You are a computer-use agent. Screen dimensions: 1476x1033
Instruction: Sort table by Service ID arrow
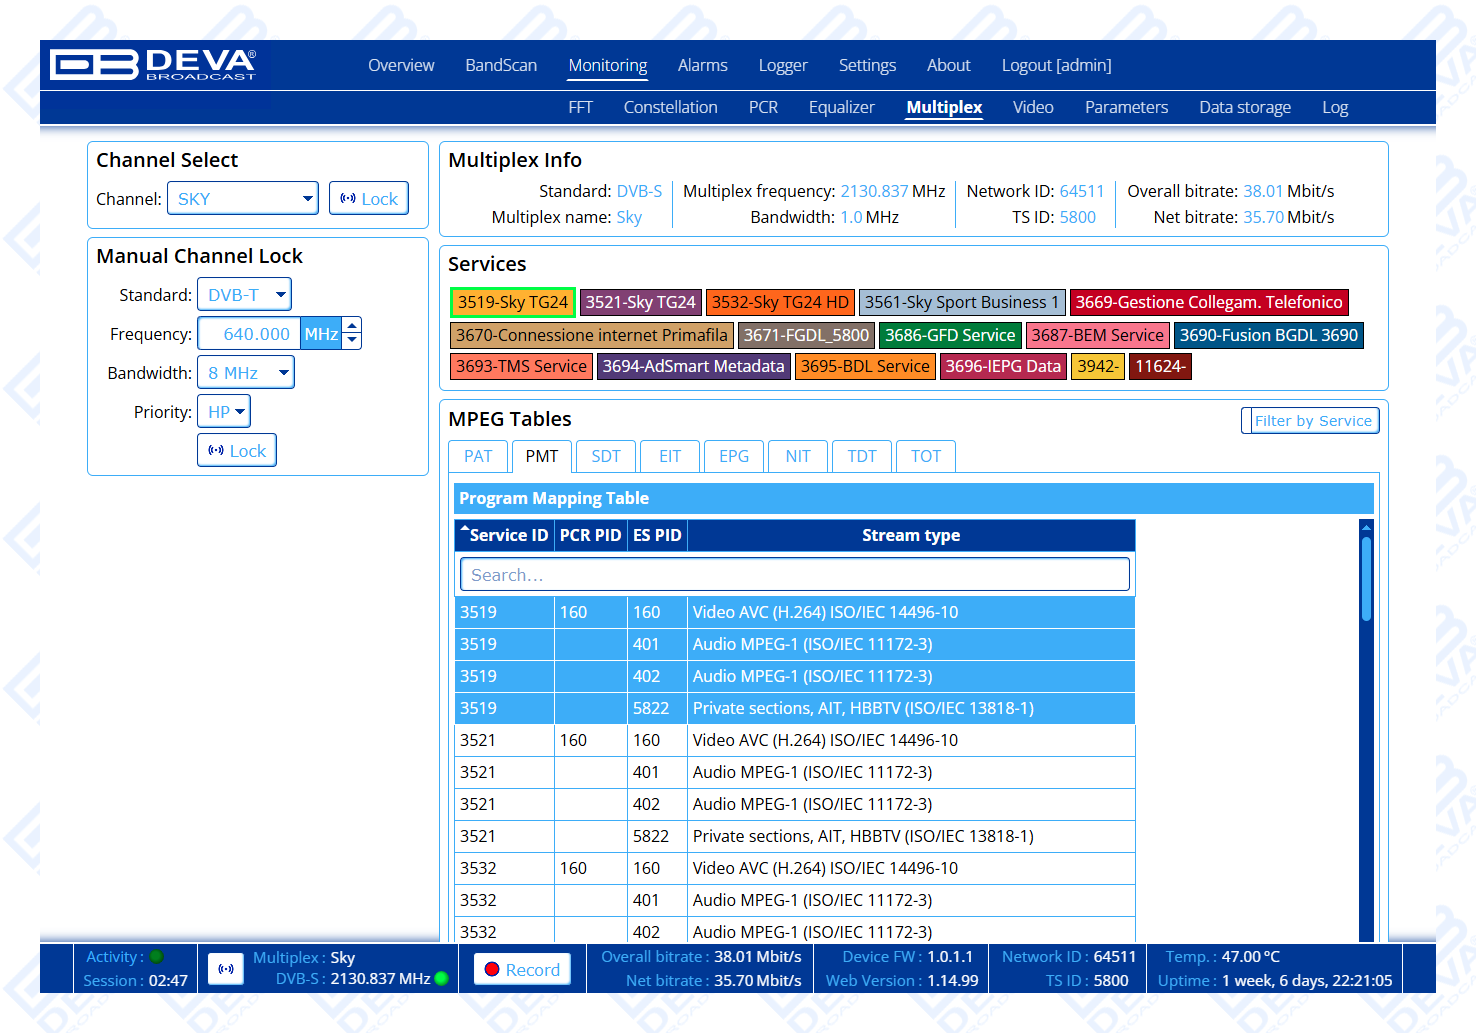click(x=465, y=529)
